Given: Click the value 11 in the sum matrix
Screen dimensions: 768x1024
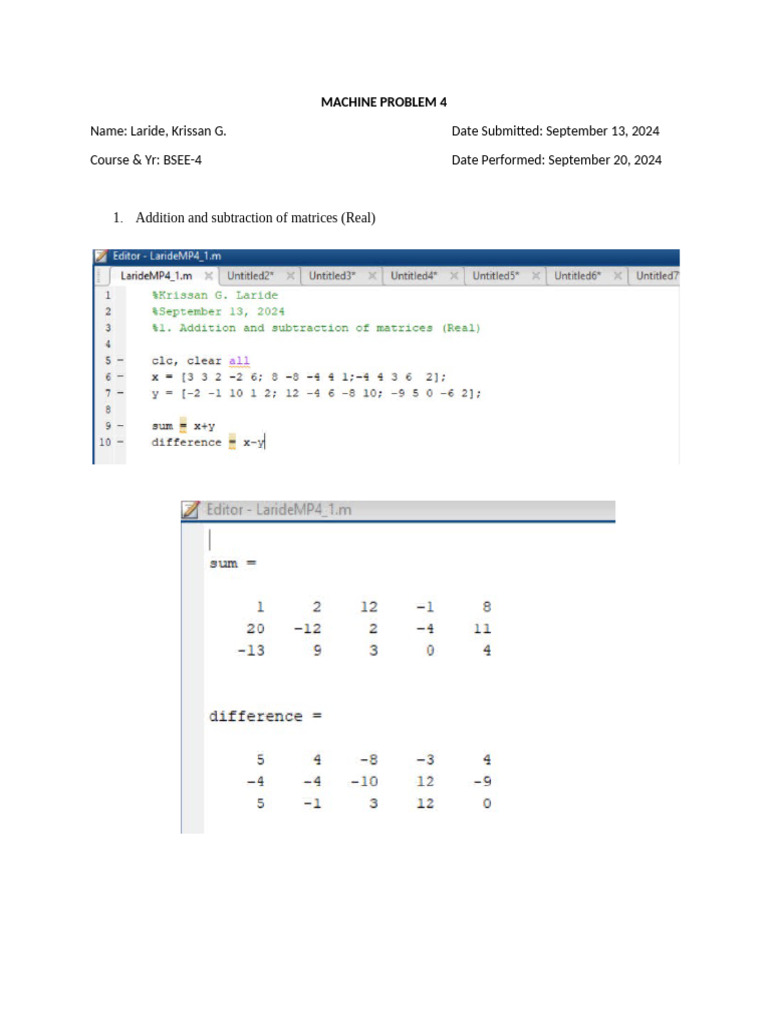Looking at the screenshot, I should pyautogui.click(x=482, y=628).
